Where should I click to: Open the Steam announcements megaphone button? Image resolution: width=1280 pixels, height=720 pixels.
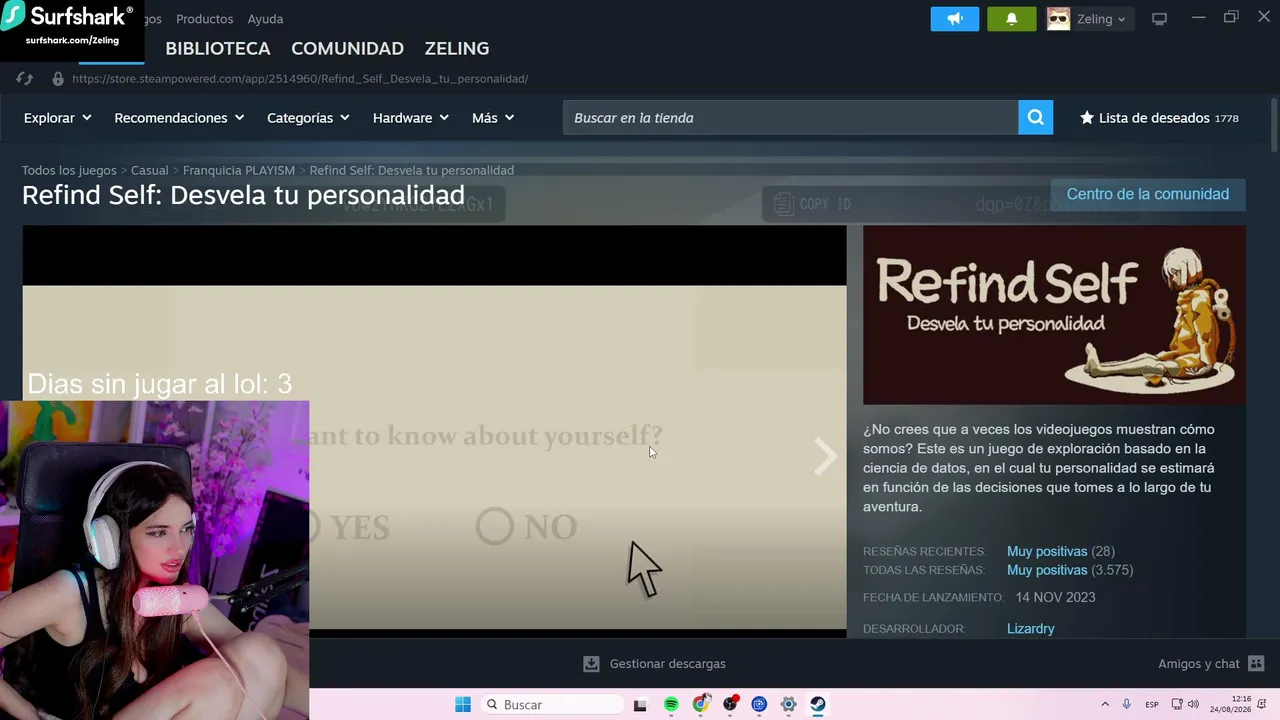[x=955, y=19]
